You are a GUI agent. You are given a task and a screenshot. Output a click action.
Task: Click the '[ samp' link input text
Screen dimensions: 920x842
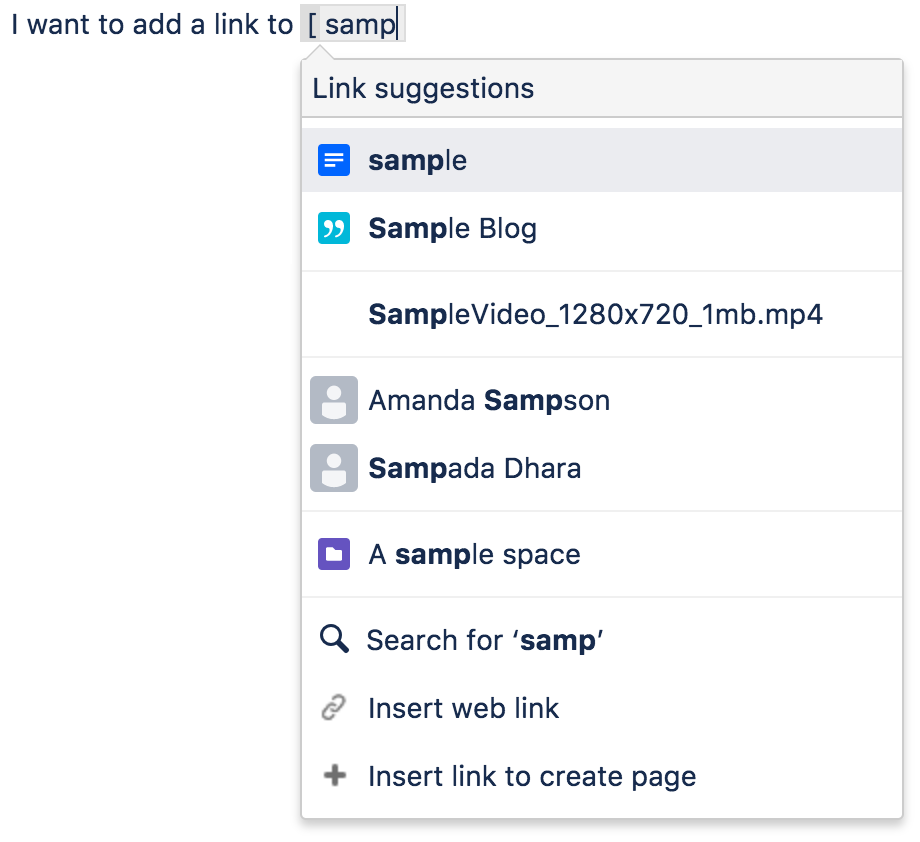[x=353, y=24]
